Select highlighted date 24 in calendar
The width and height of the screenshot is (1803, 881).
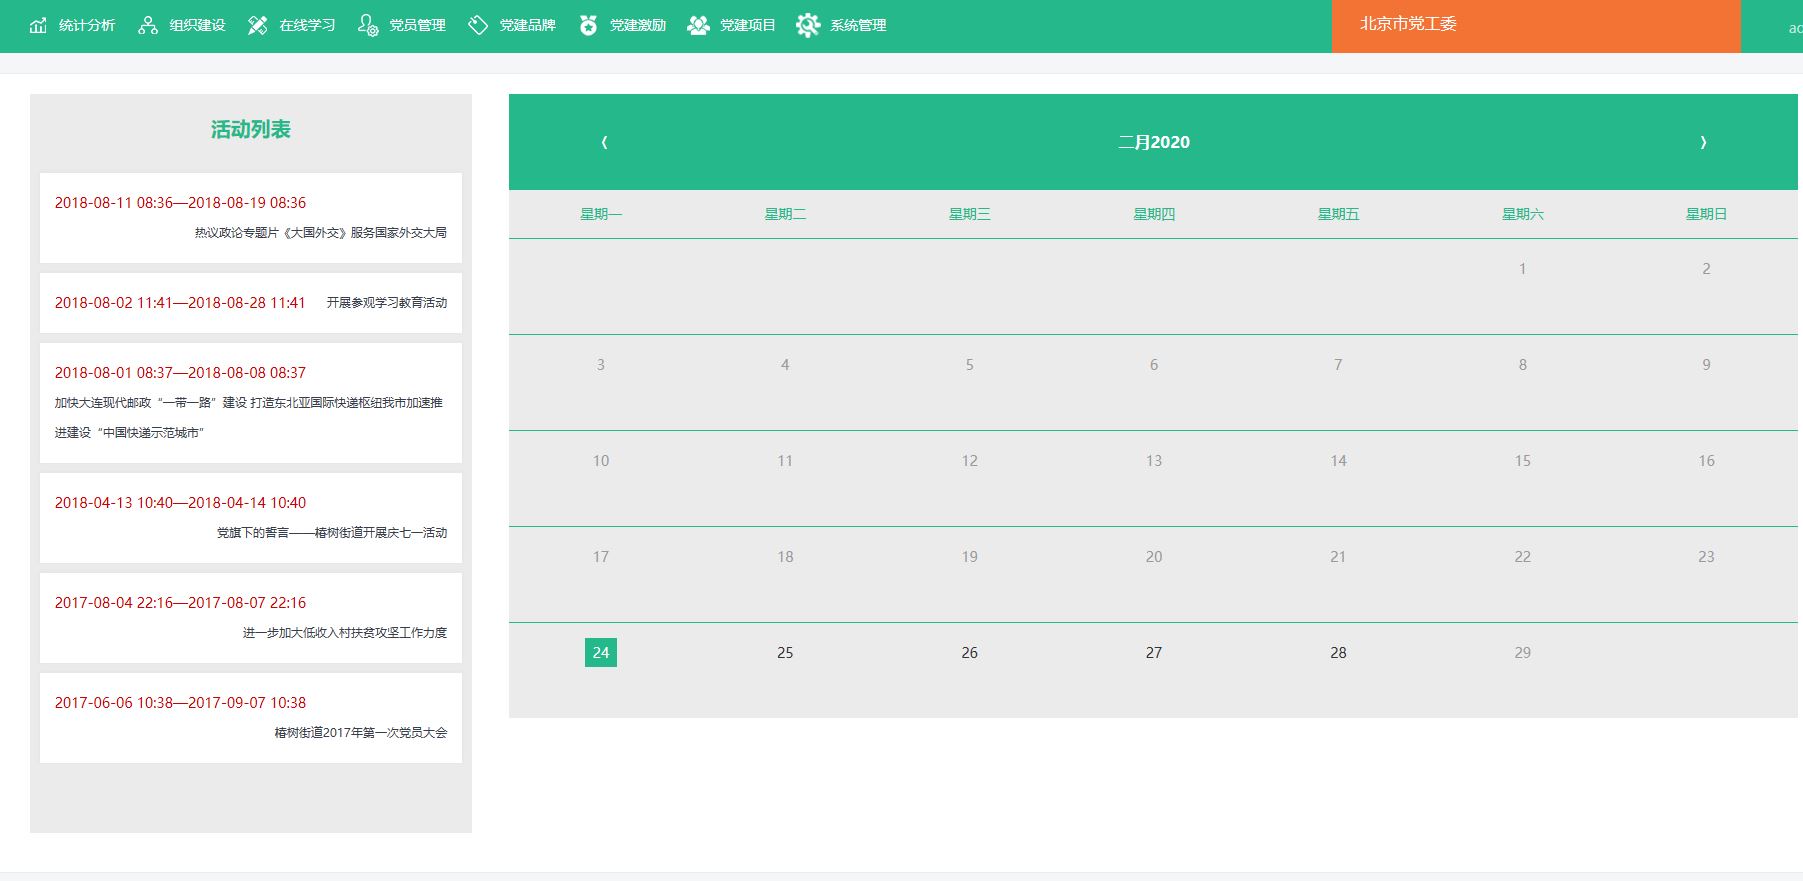click(601, 653)
